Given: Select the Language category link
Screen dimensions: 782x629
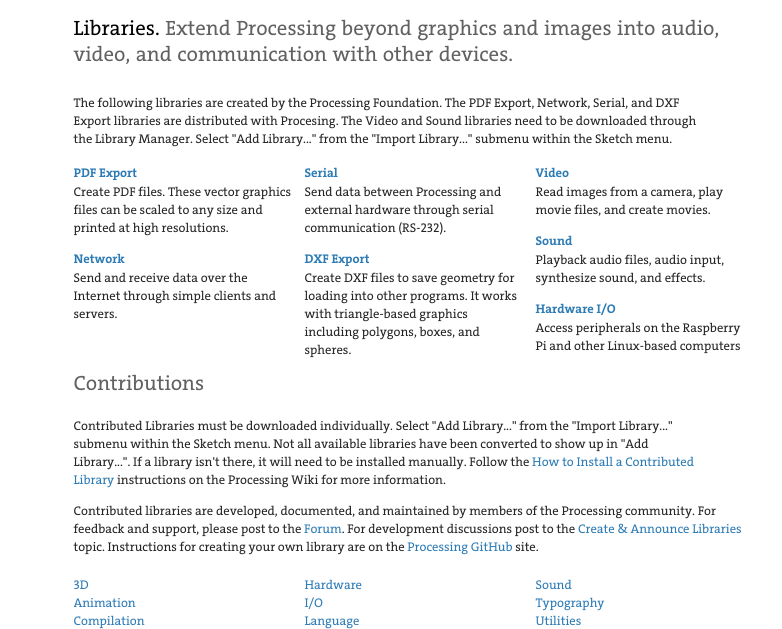Looking at the screenshot, I should (x=332, y=621).
